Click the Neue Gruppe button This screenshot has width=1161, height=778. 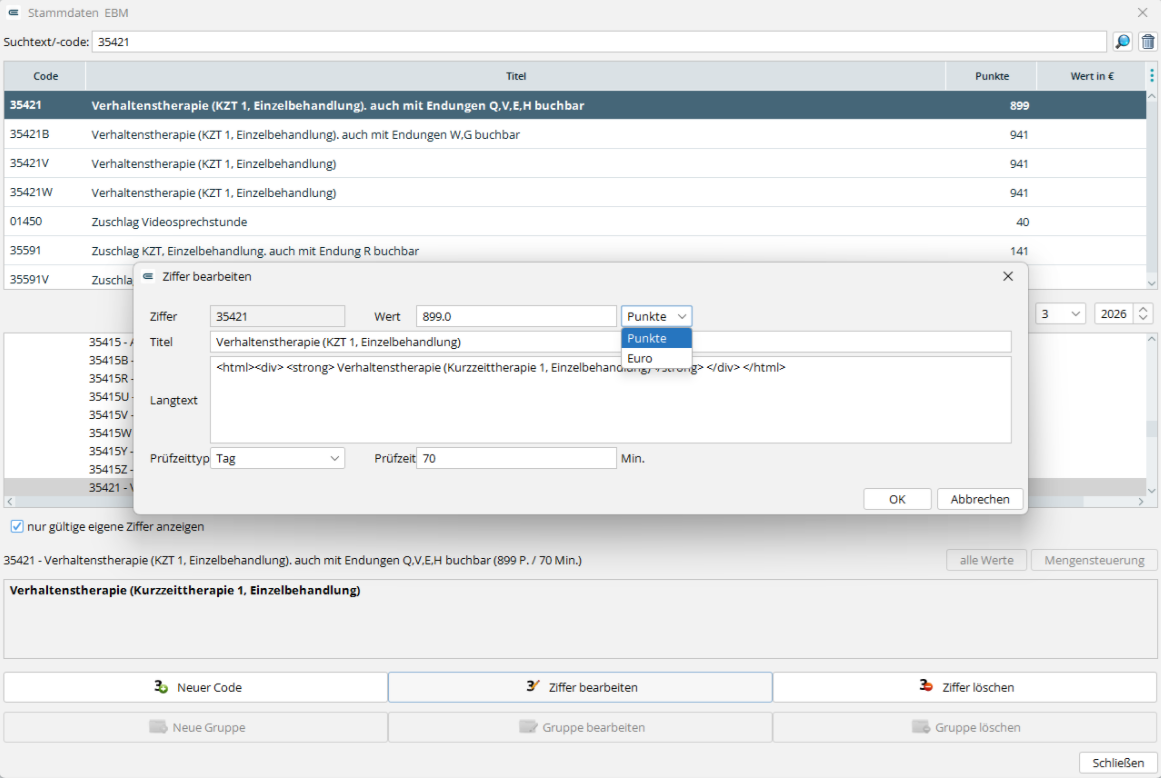(195, 727)
